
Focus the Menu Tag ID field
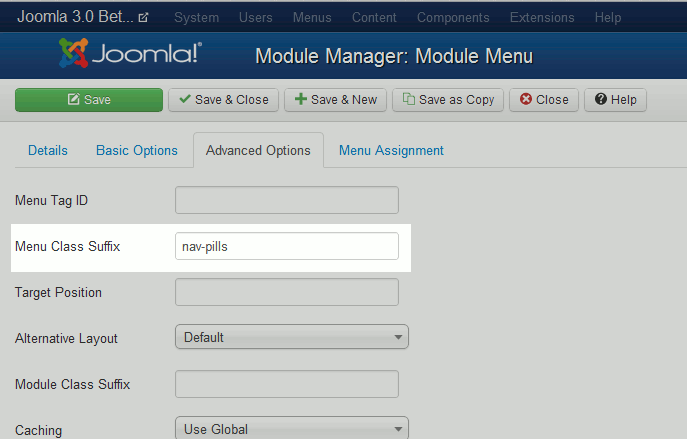(x=287, y=200)
